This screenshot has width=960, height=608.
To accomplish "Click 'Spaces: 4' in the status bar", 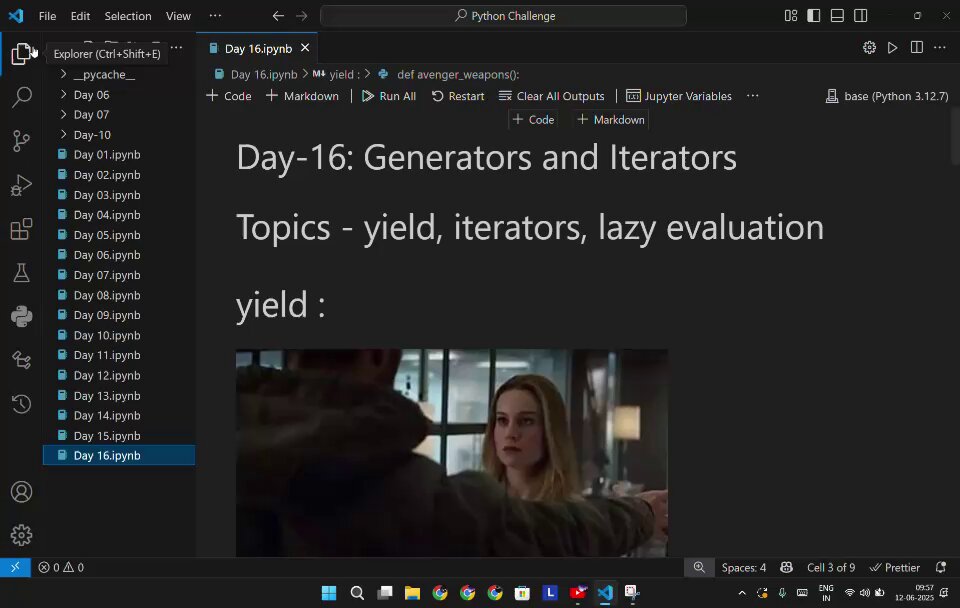I will pyautogui.click(x=743, y=568).
